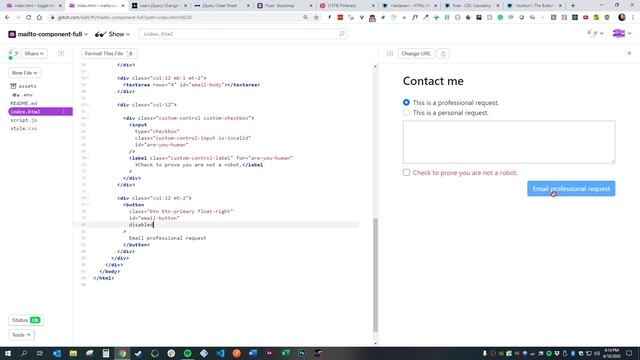This screenshot has height=360, width=640.
Task: Open File Explorer from the taskbar
Action: point(73,353)
